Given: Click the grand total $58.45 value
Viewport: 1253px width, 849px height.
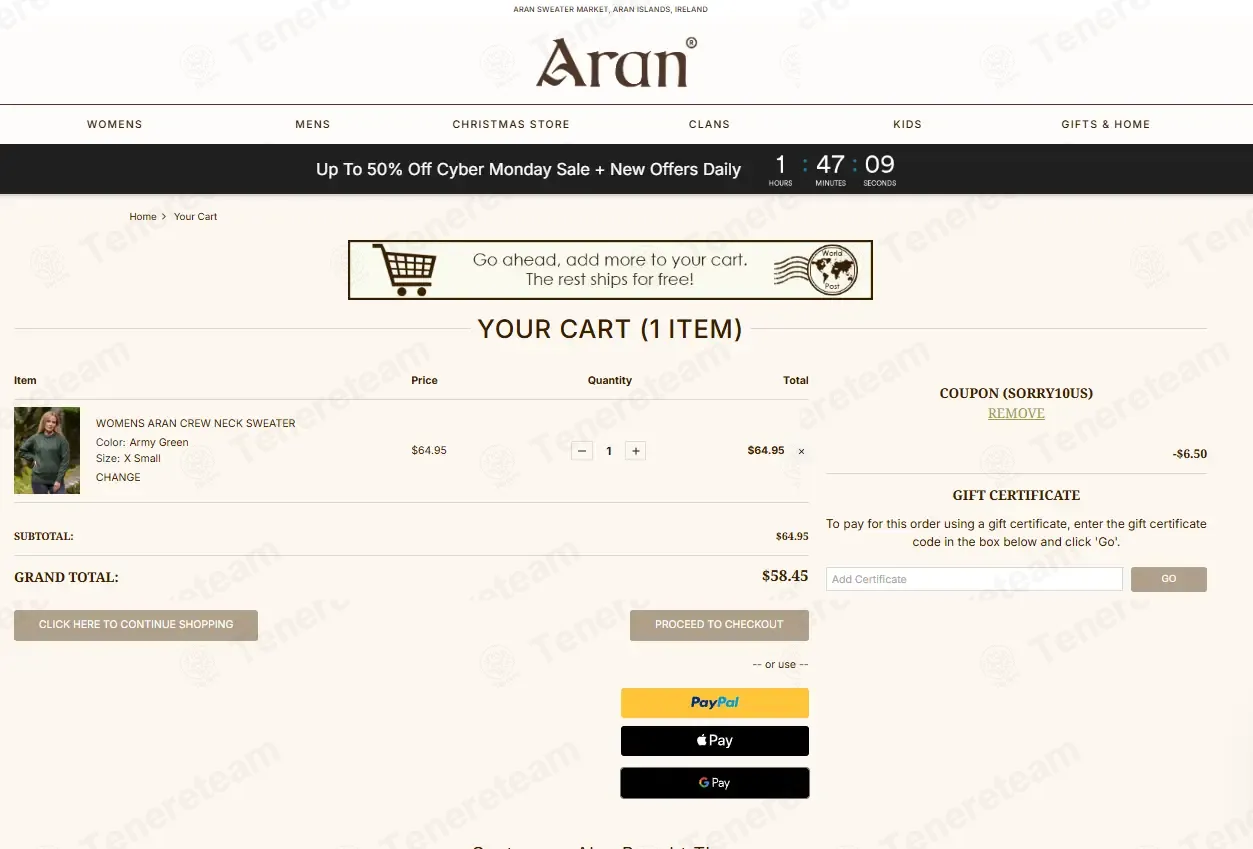Looking at the screenshot, I should tap(785, 576).
